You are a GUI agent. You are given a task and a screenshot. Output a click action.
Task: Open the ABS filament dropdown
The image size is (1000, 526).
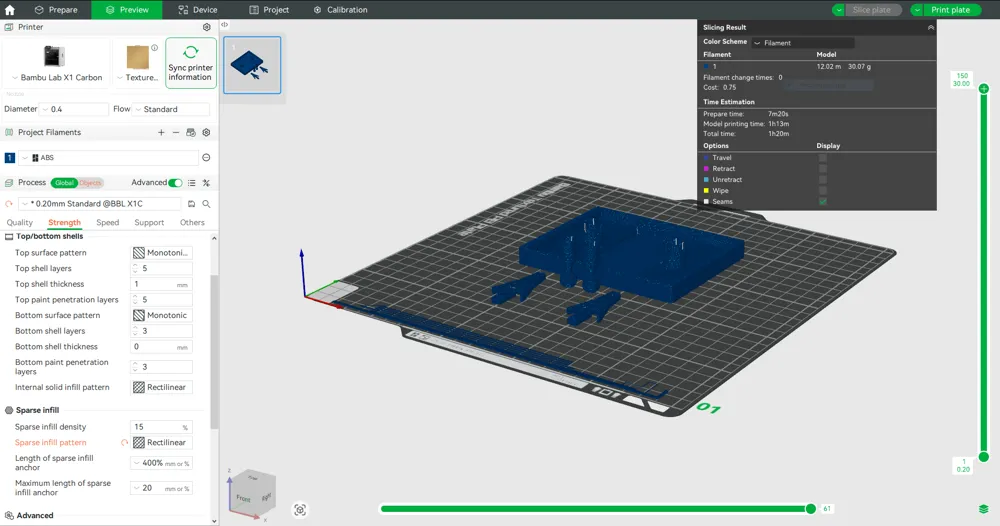pyautogui.click(x=108, y=157)
